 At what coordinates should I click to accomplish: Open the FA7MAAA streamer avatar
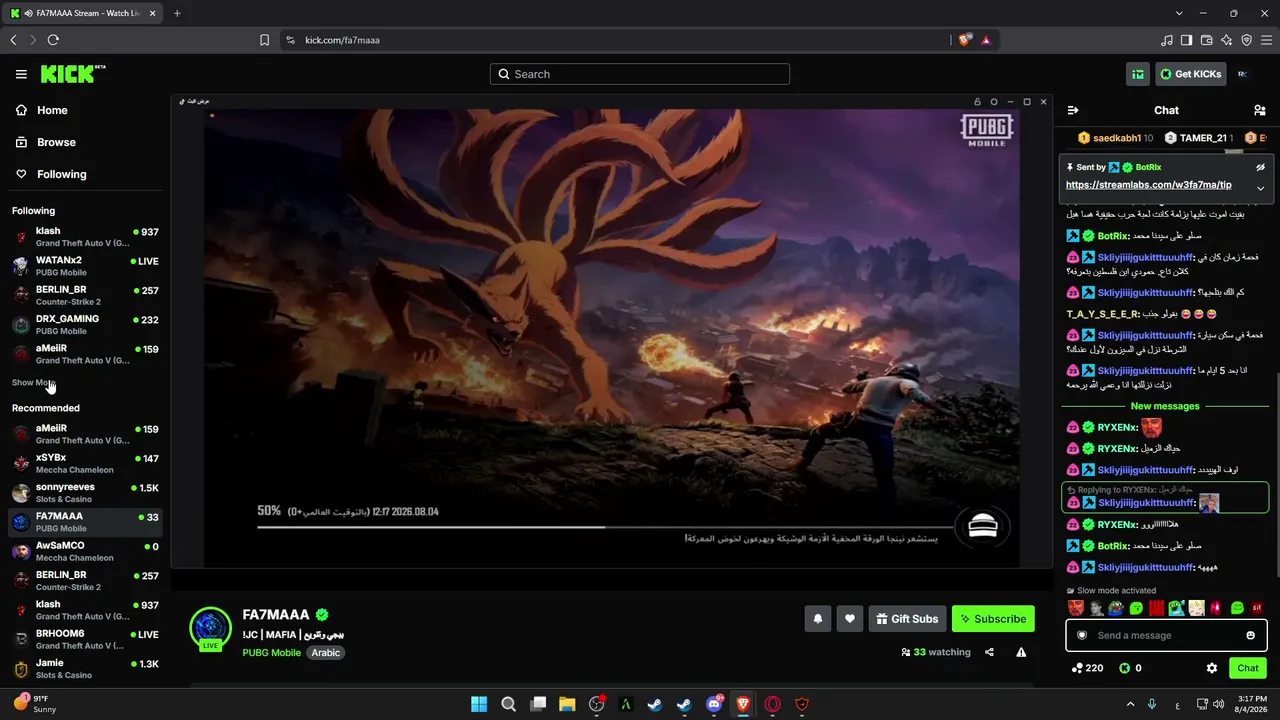click(210, 628)
